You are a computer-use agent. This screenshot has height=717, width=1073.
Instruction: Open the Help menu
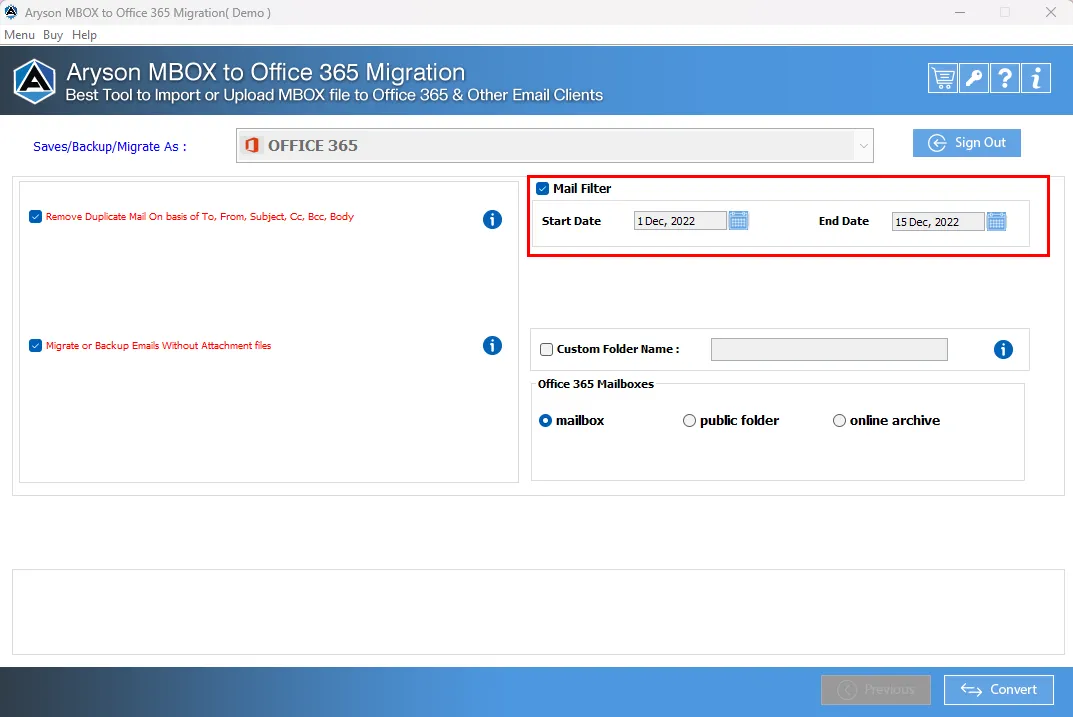click(84, 35)
